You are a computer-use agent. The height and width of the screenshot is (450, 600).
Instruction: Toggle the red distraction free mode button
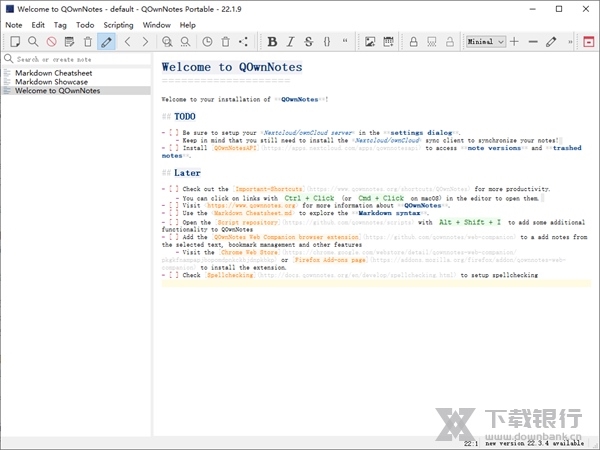pyautogui.click(x=587, y=42)
